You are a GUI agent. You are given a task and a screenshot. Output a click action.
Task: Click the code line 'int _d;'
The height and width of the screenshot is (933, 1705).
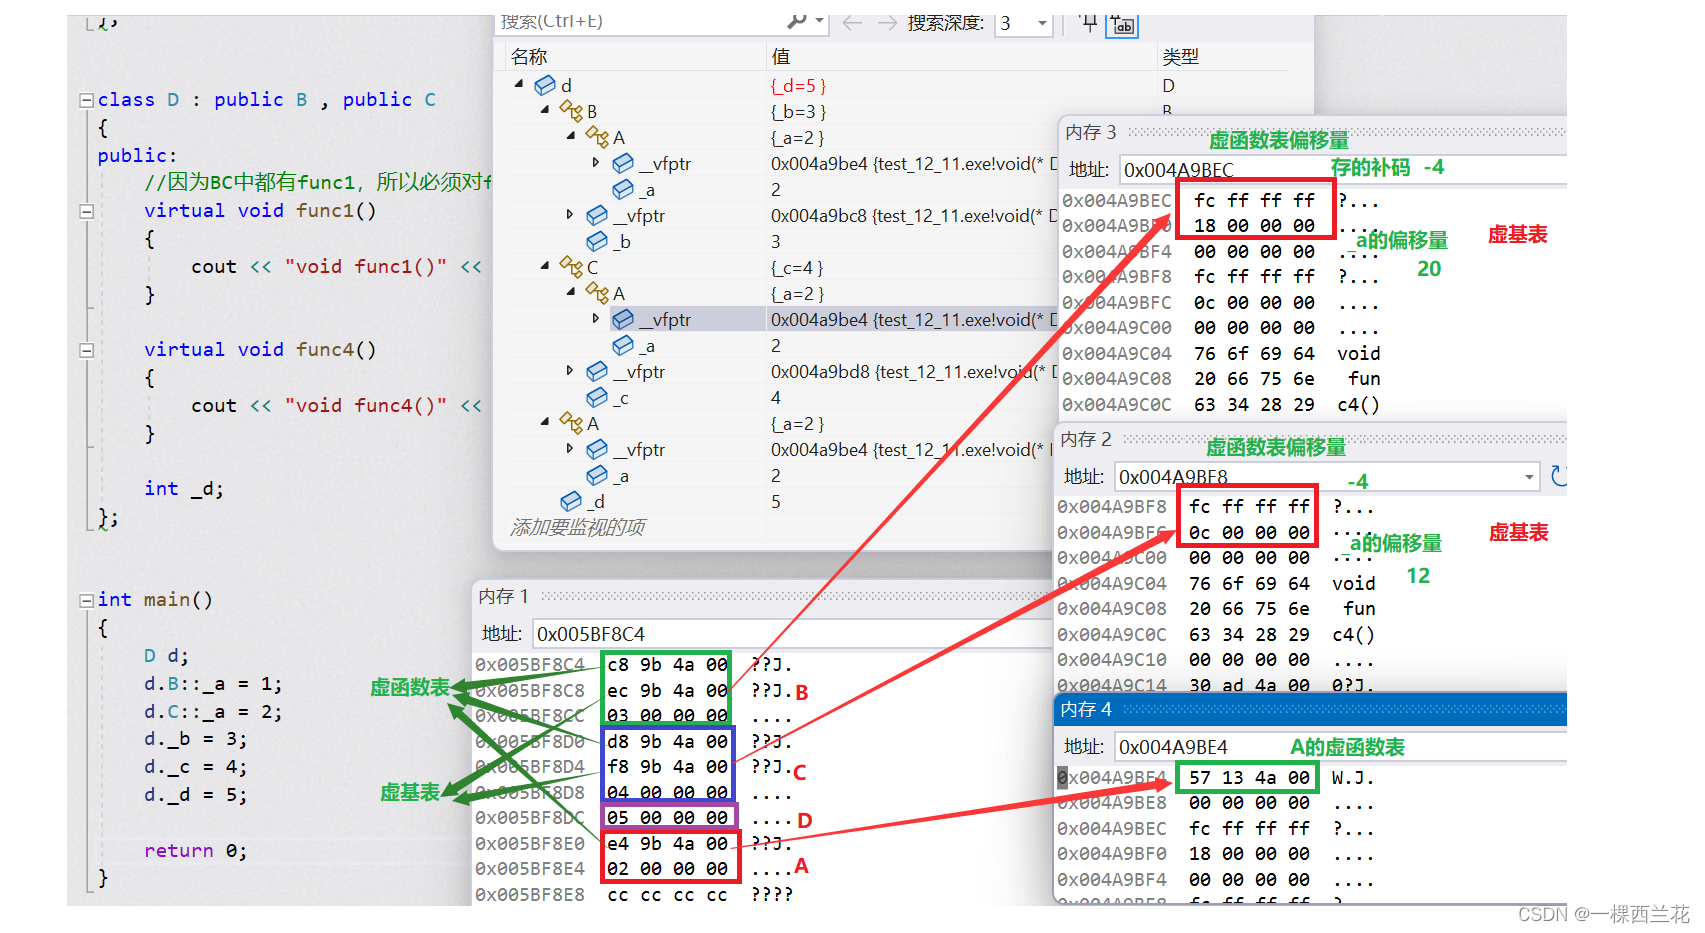[184, 489]
